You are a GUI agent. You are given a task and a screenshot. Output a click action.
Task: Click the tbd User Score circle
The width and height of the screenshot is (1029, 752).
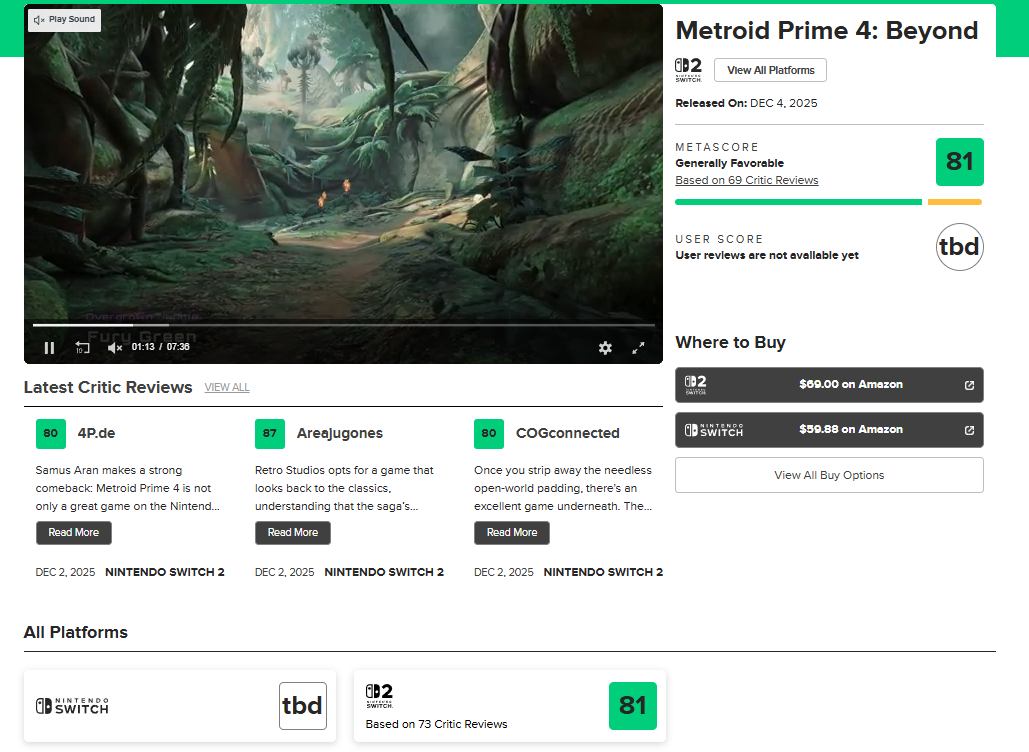959,247
